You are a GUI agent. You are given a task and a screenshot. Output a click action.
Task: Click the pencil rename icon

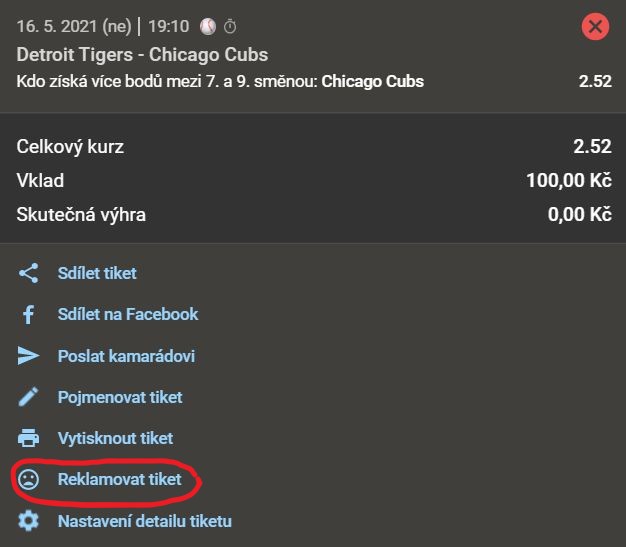(x=28, y=397)
